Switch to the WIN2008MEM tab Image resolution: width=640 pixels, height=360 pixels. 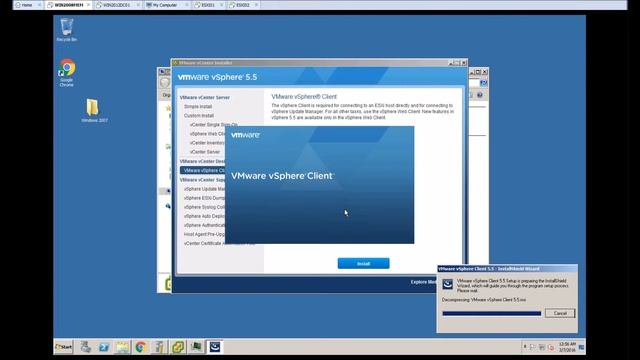coord(69,5)
